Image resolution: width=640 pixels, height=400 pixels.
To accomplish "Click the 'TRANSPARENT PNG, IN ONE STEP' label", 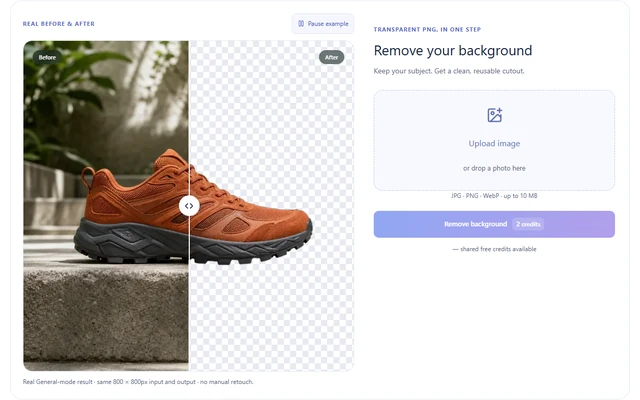I will tap(427, 29).
